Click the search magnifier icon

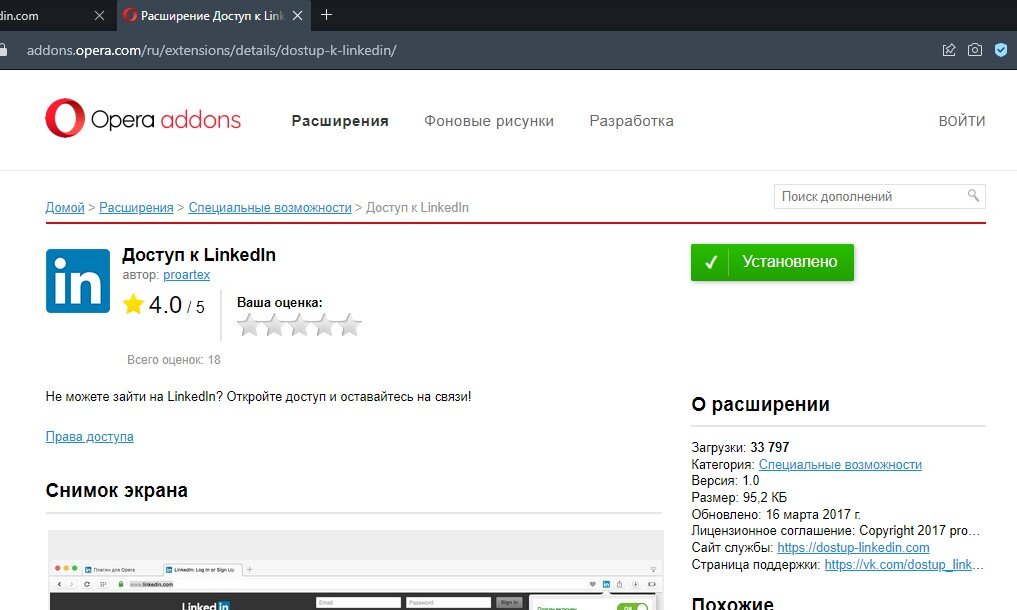tap(973, 195)
